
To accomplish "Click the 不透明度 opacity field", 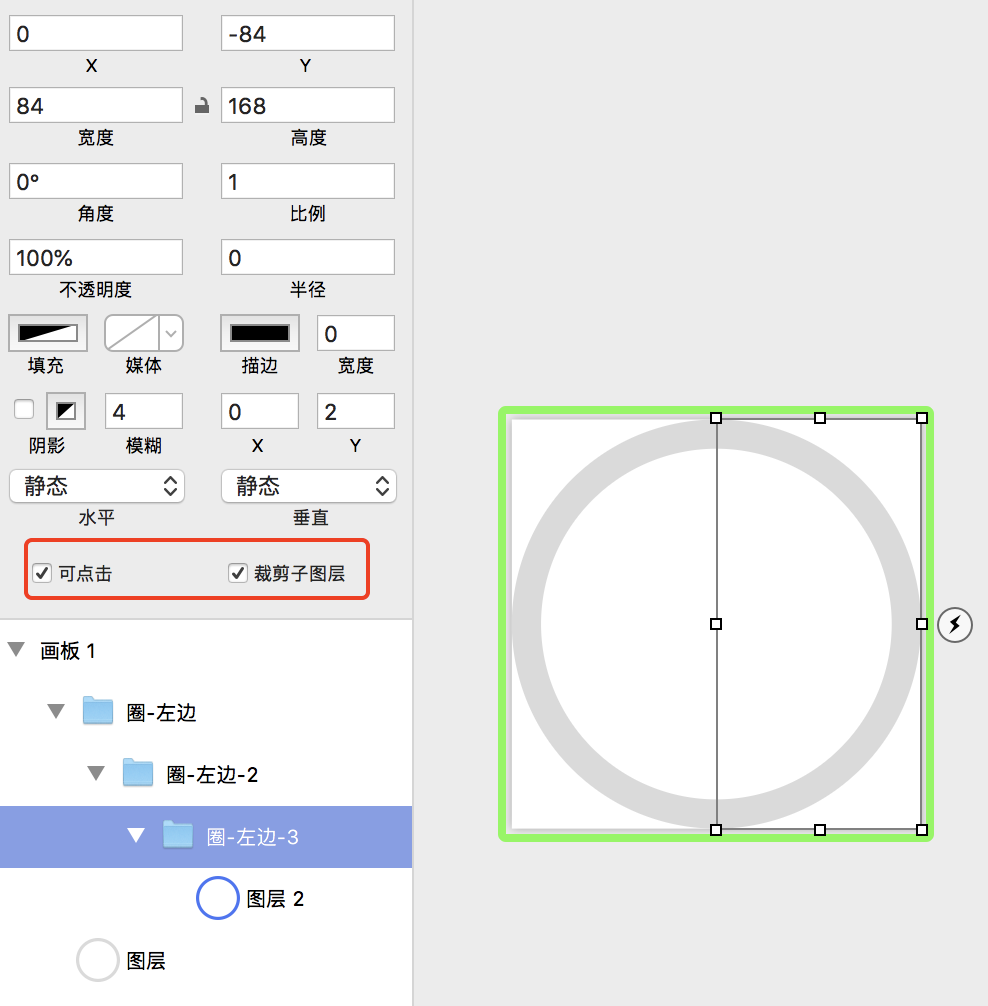I will click(x=96, y=257).
